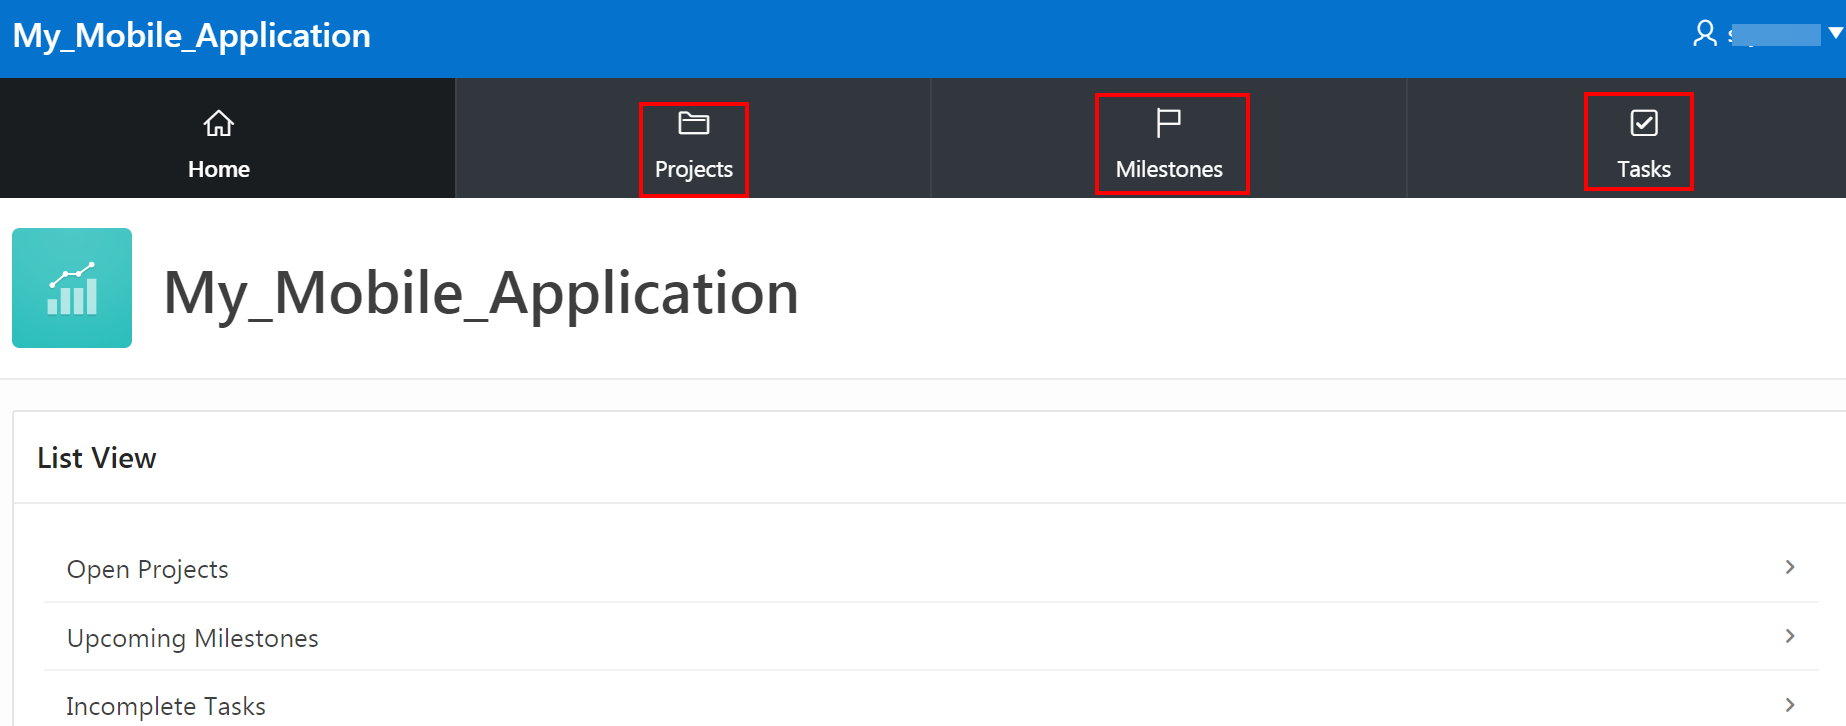Click the teal application chart icon
1846x726 pixels.
tap(72, 288)
